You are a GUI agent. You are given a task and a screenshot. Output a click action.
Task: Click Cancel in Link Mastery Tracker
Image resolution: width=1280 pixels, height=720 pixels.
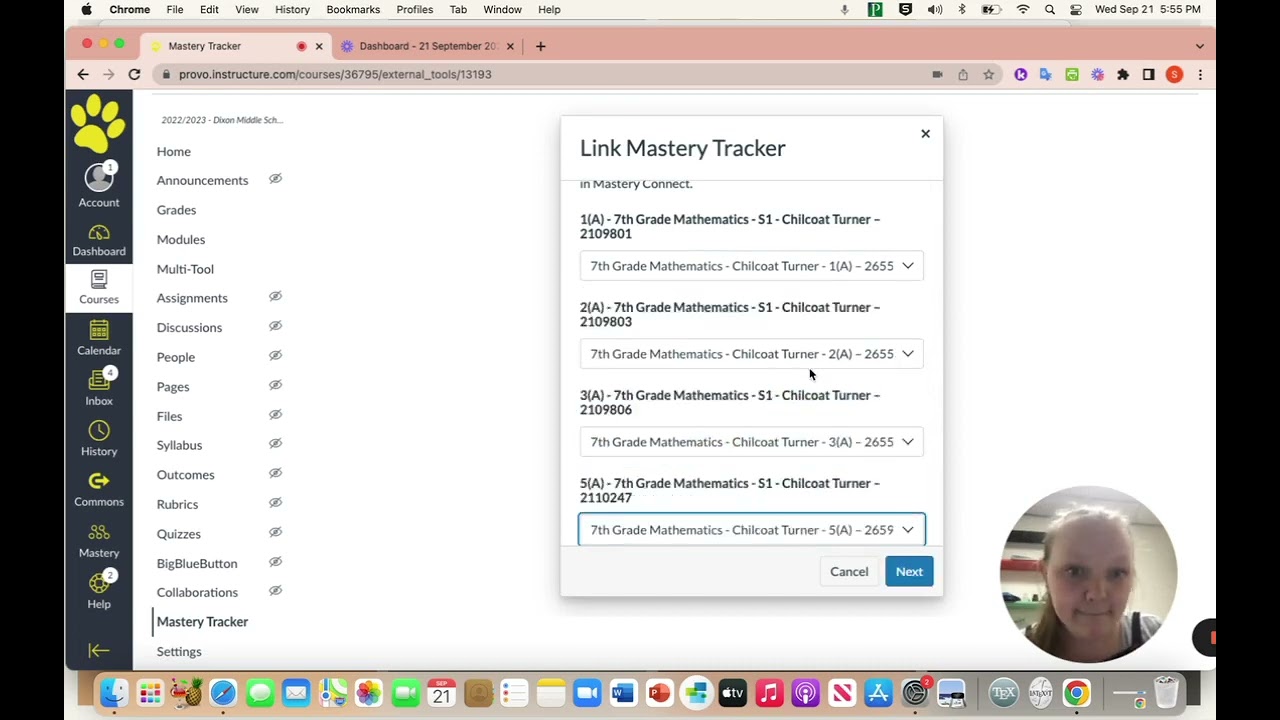click(x=849, y=572)
